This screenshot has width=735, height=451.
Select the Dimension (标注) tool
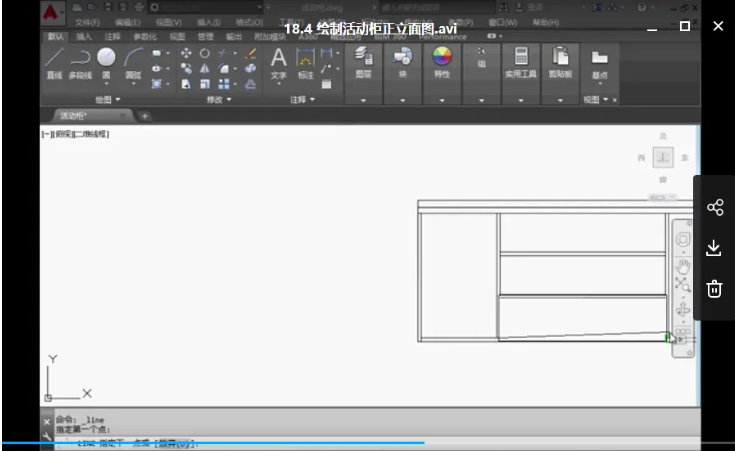click(x=305, y=63)
